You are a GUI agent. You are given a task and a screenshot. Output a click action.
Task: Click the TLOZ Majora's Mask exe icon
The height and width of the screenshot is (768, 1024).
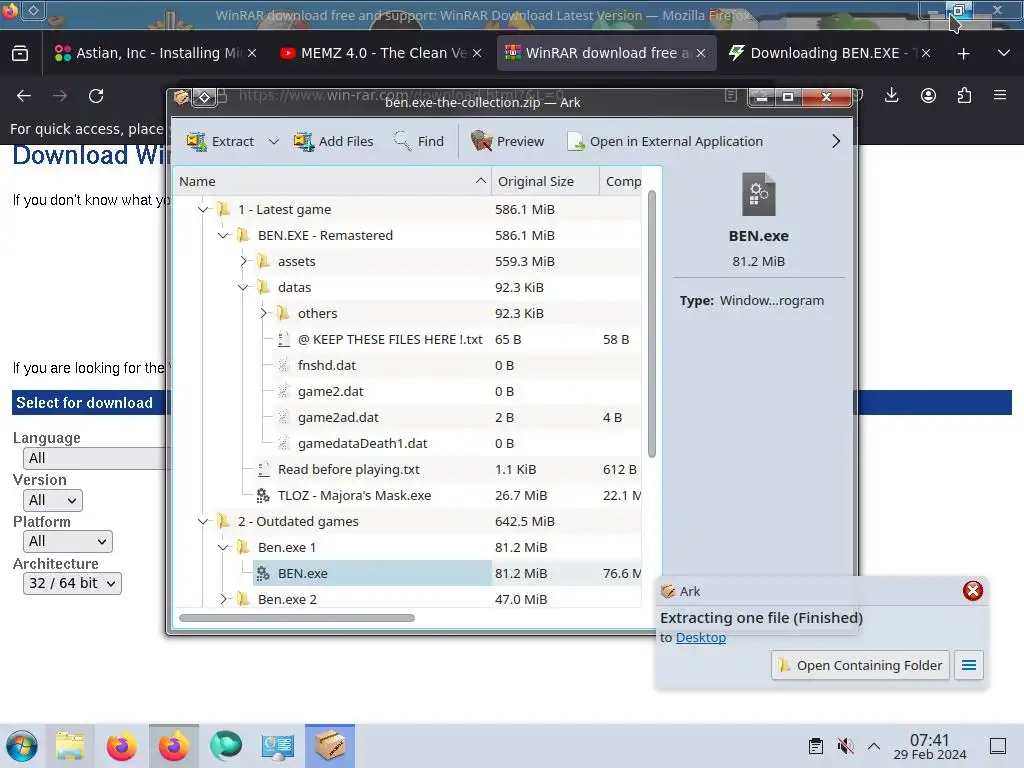coord(263,496)
